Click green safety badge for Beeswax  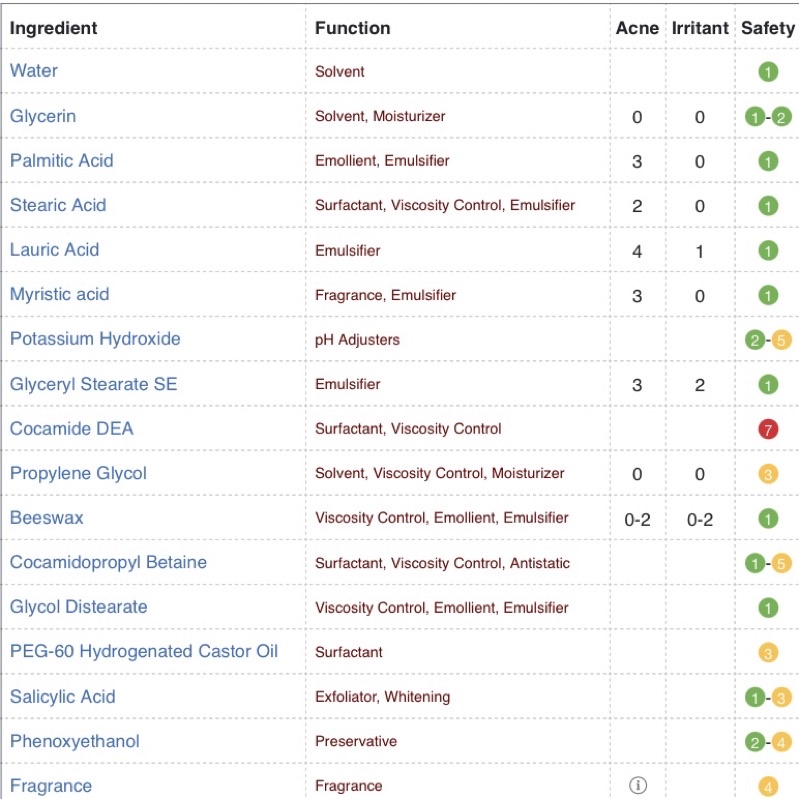point(768,519)
